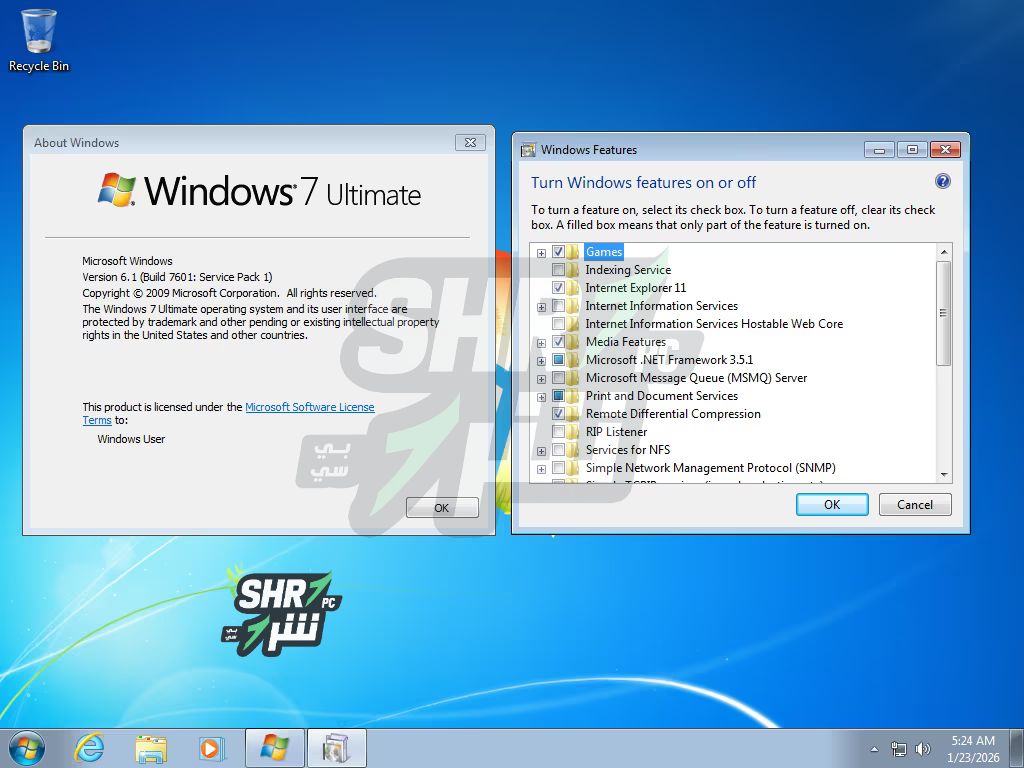Enable IIS Hostable Web Core checkbox
1024x768 pixels.
(x=558, y=323)
